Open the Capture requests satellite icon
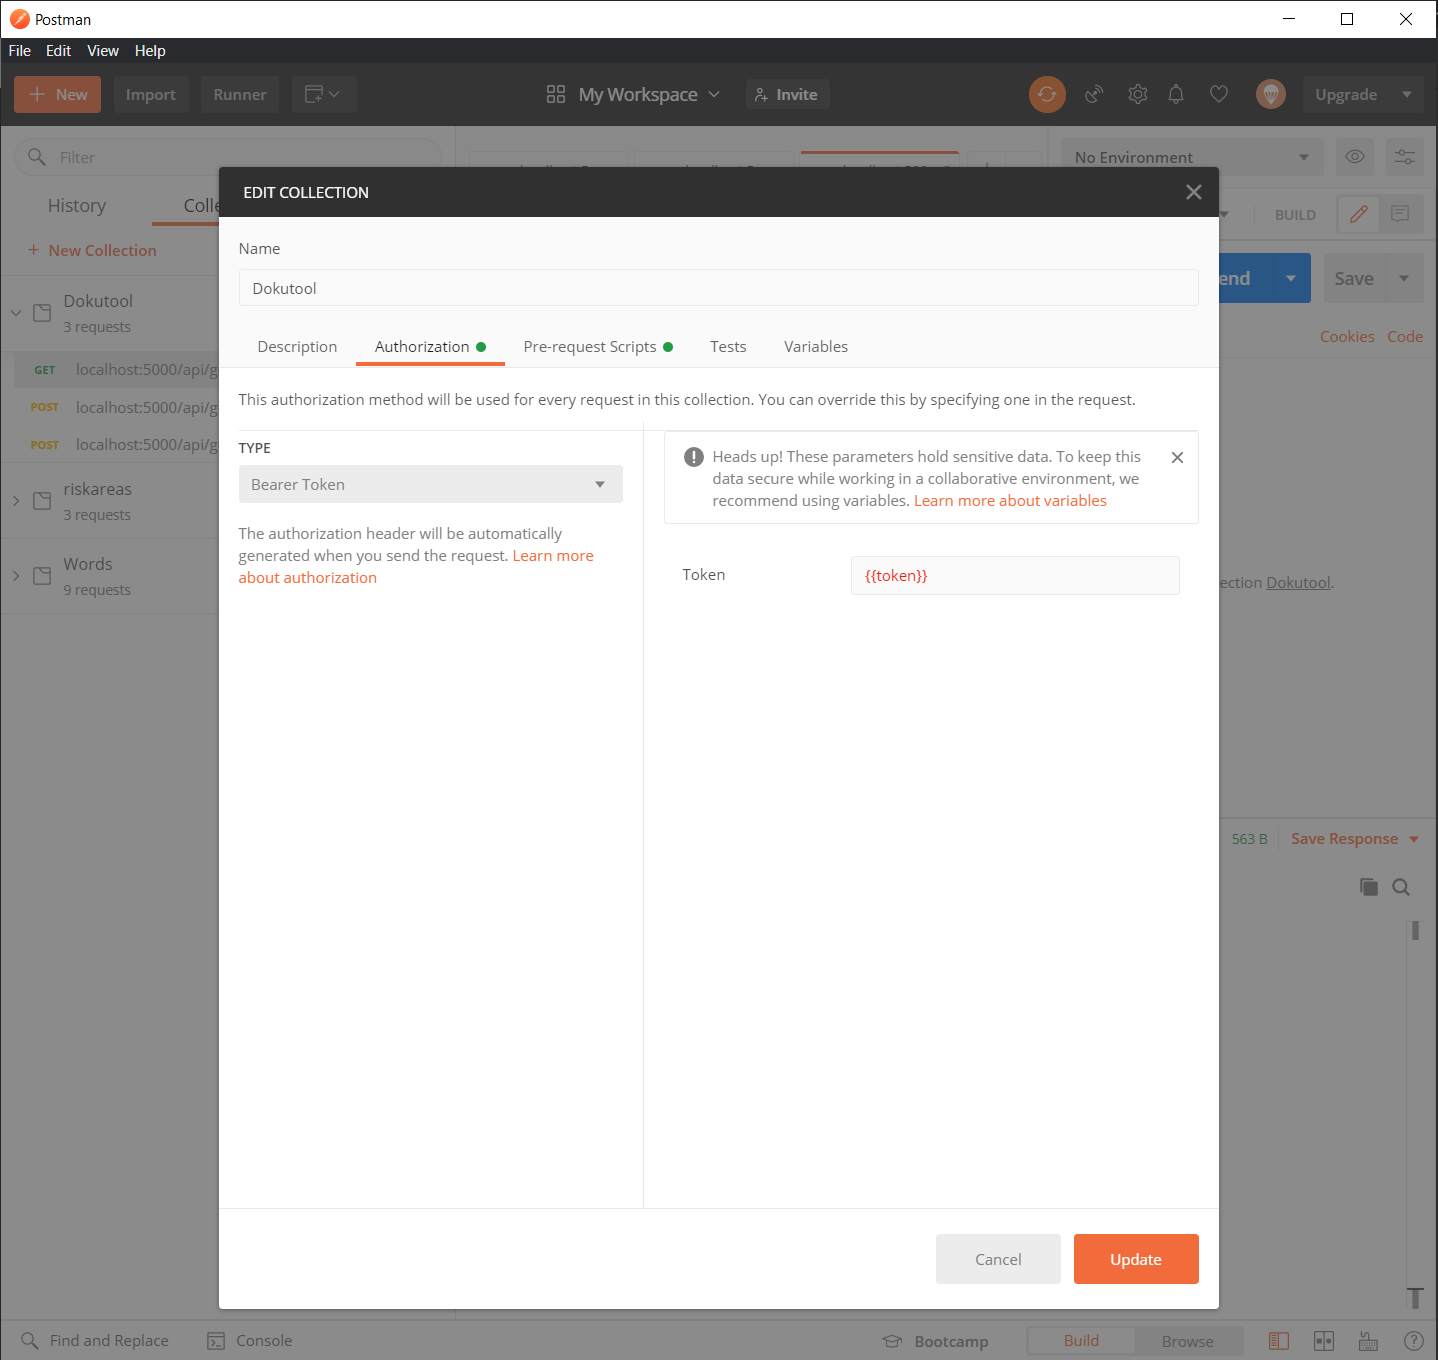Screen dimensions: 1438x1360 [1093, 94]
